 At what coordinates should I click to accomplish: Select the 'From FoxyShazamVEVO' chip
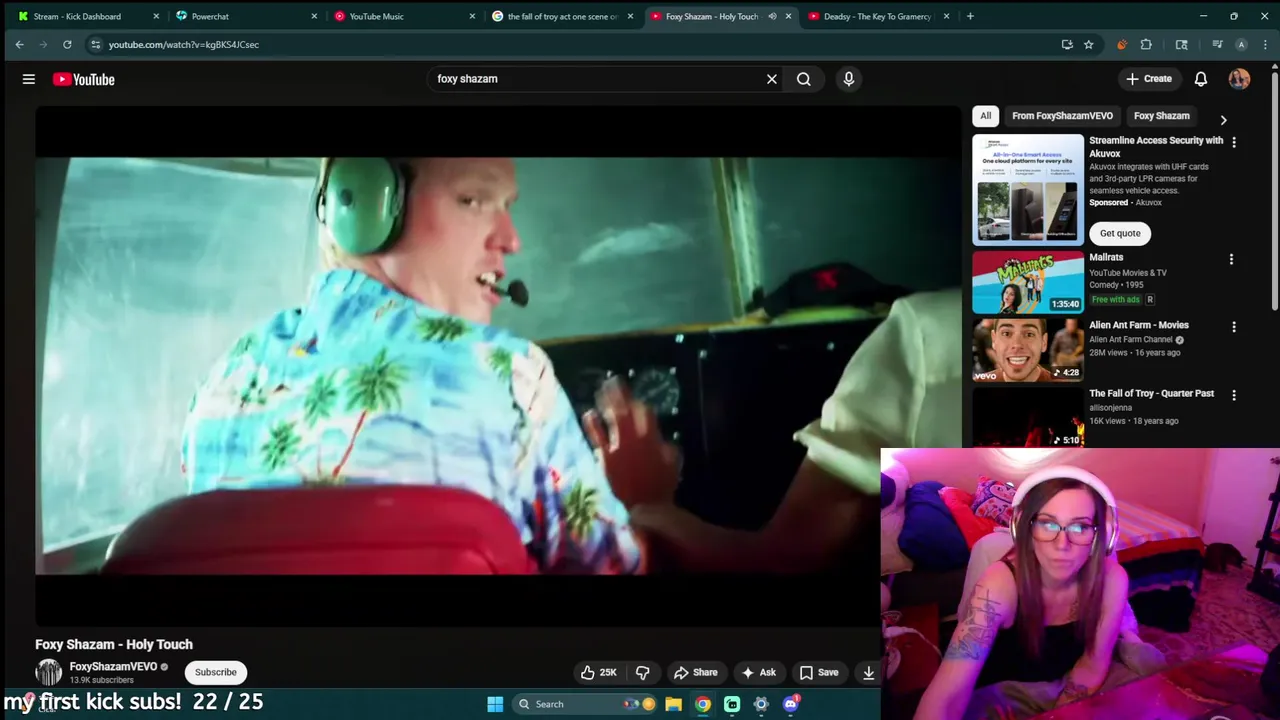pos(1062,116)
